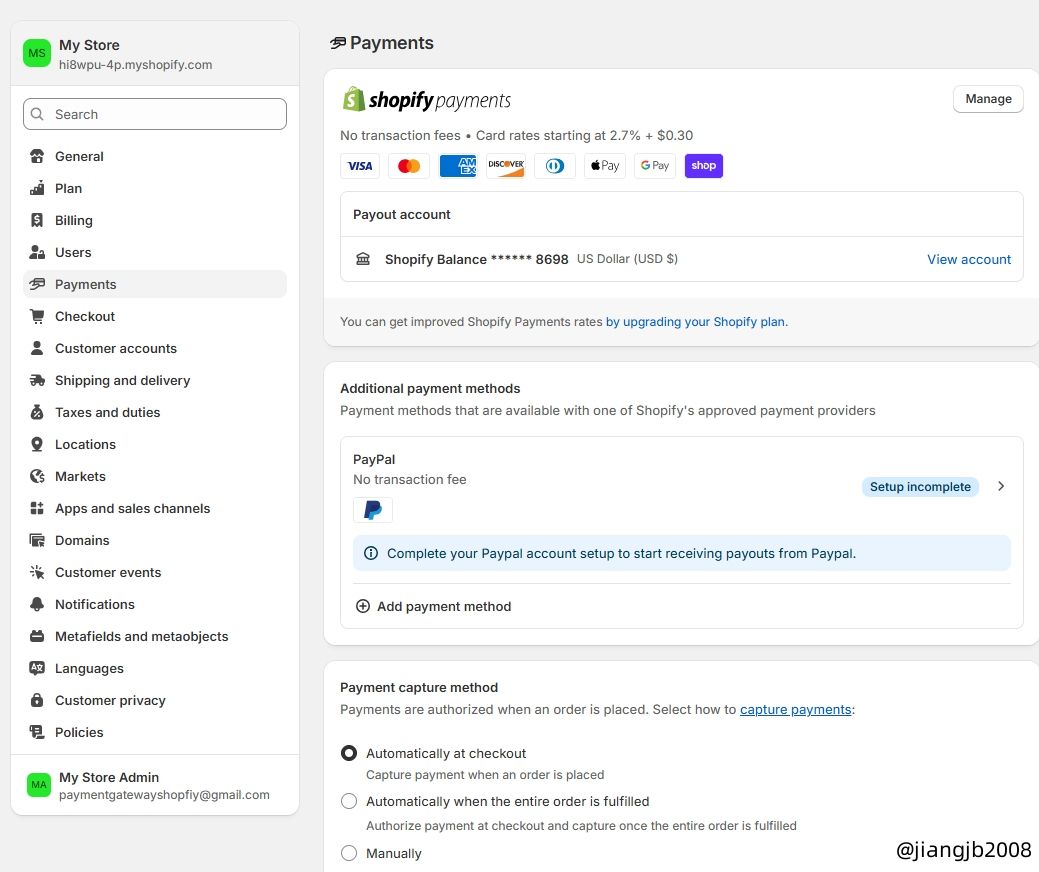Click the Checkout cart icon
The image size is (1039, 872).
37,316
